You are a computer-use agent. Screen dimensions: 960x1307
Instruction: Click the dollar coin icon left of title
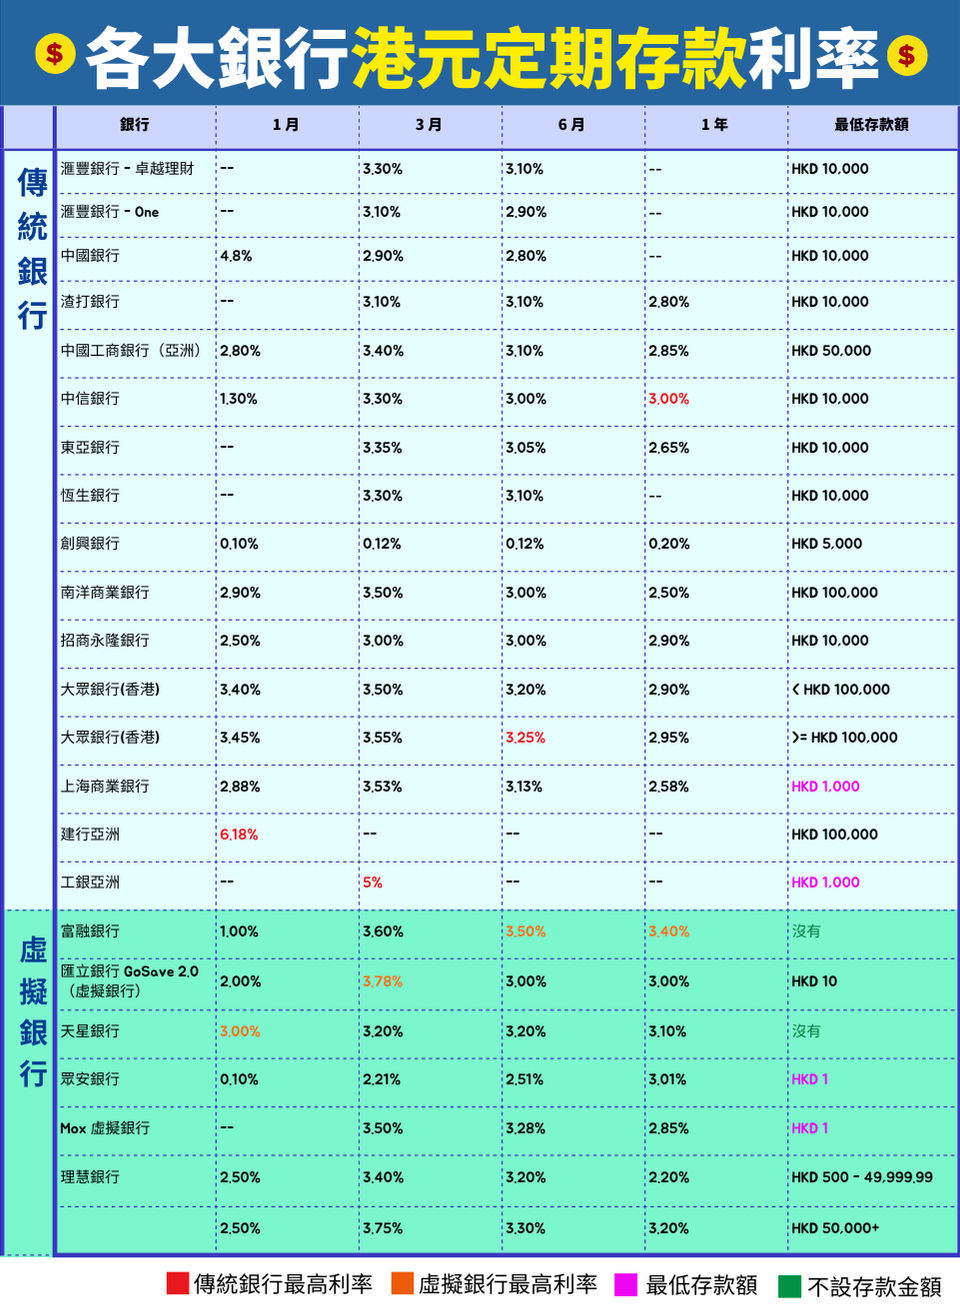tap(55, 54)
